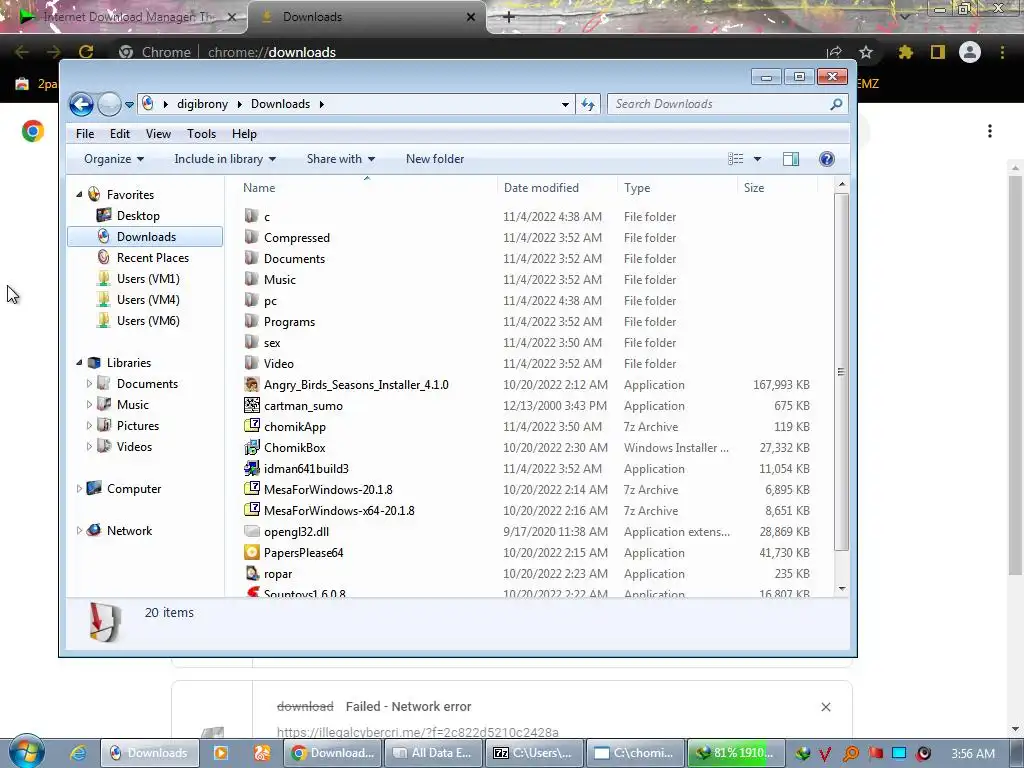Click the search magnifier icon in Explorer
The image size is (1024, 768).
[x=836, y=104]
